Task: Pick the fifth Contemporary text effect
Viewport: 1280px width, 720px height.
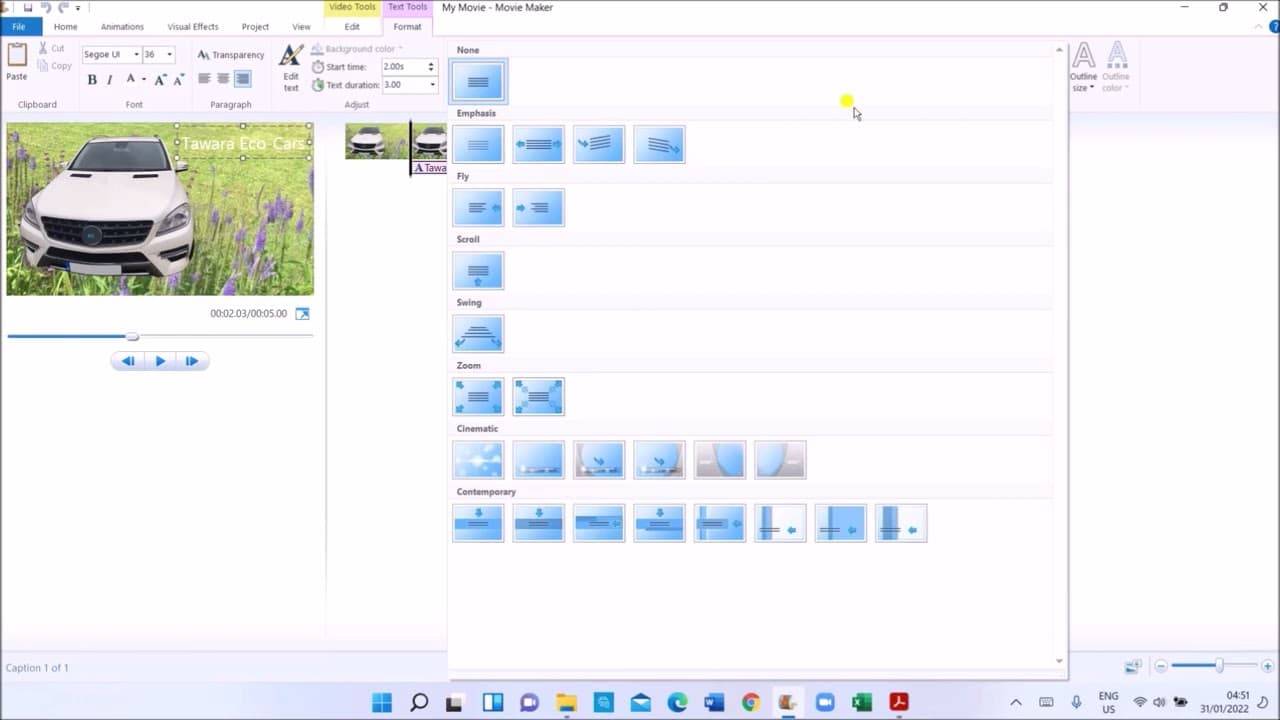Action: [720, 522]
